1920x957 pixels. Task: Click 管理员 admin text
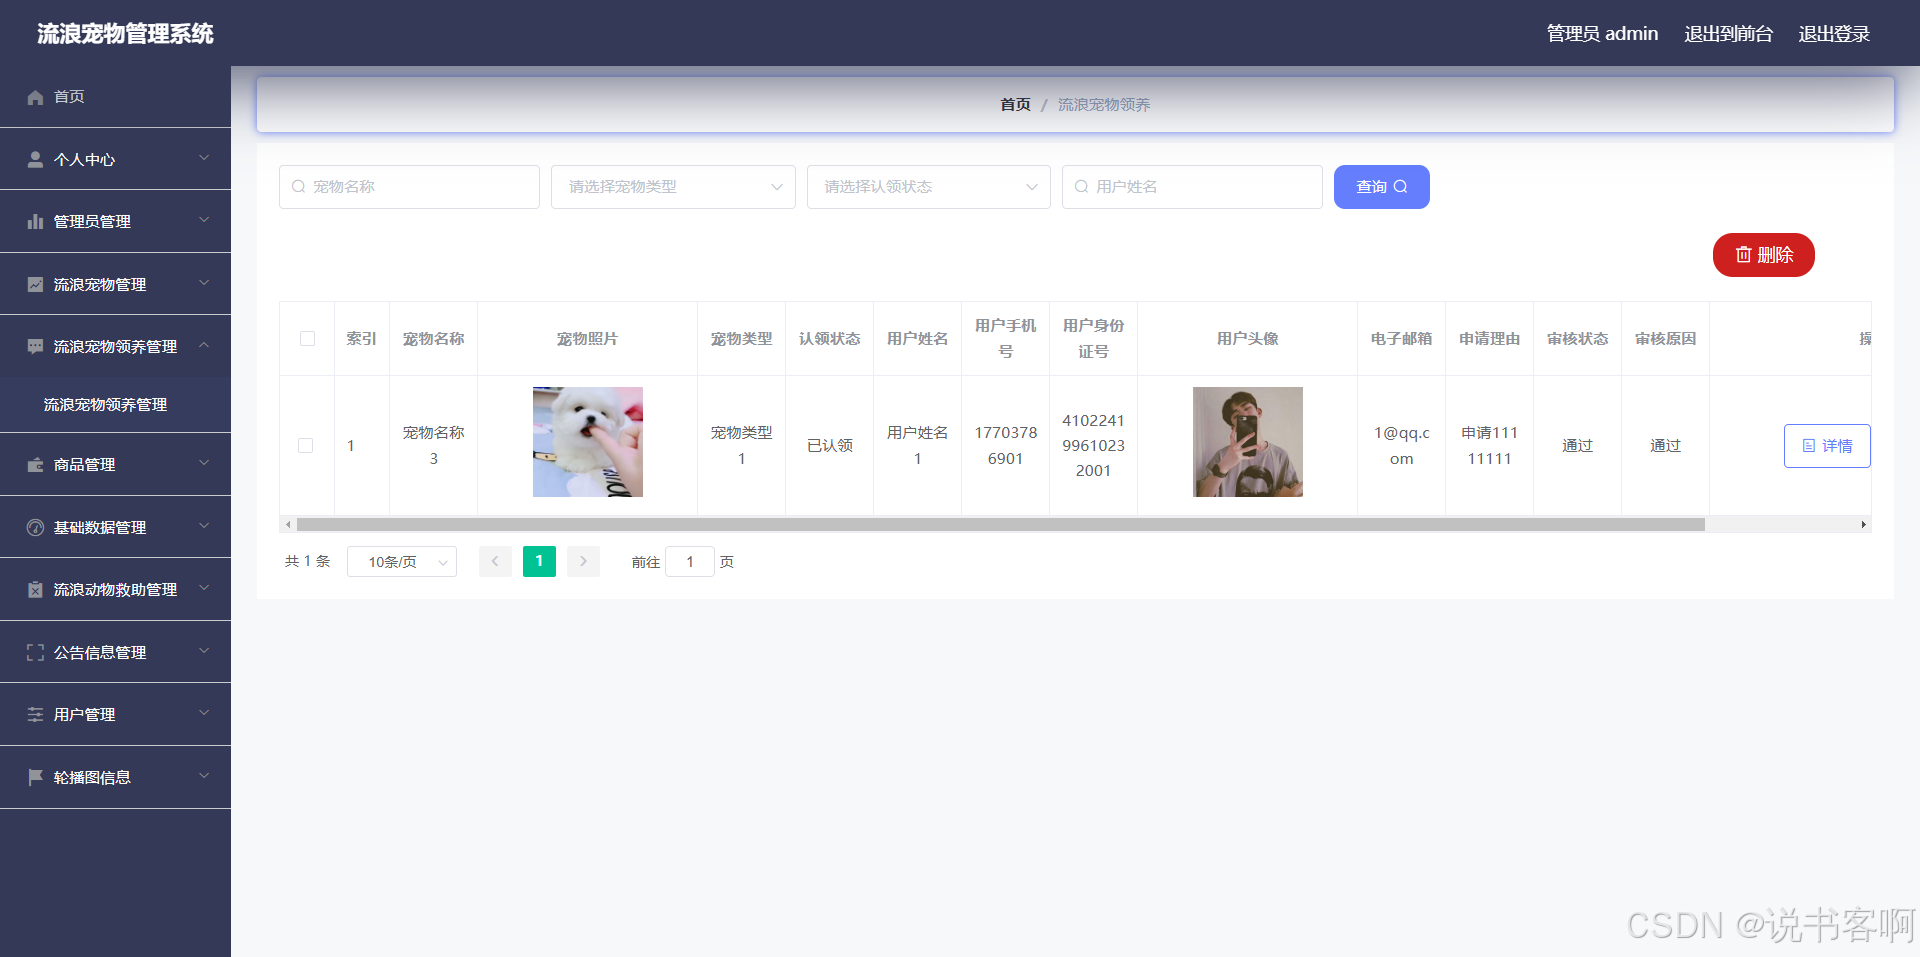tap(1602, 34)
